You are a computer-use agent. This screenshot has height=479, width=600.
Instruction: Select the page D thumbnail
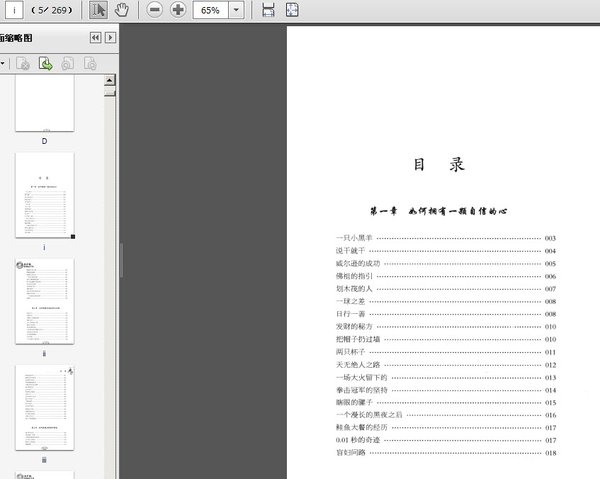[44, 103]
